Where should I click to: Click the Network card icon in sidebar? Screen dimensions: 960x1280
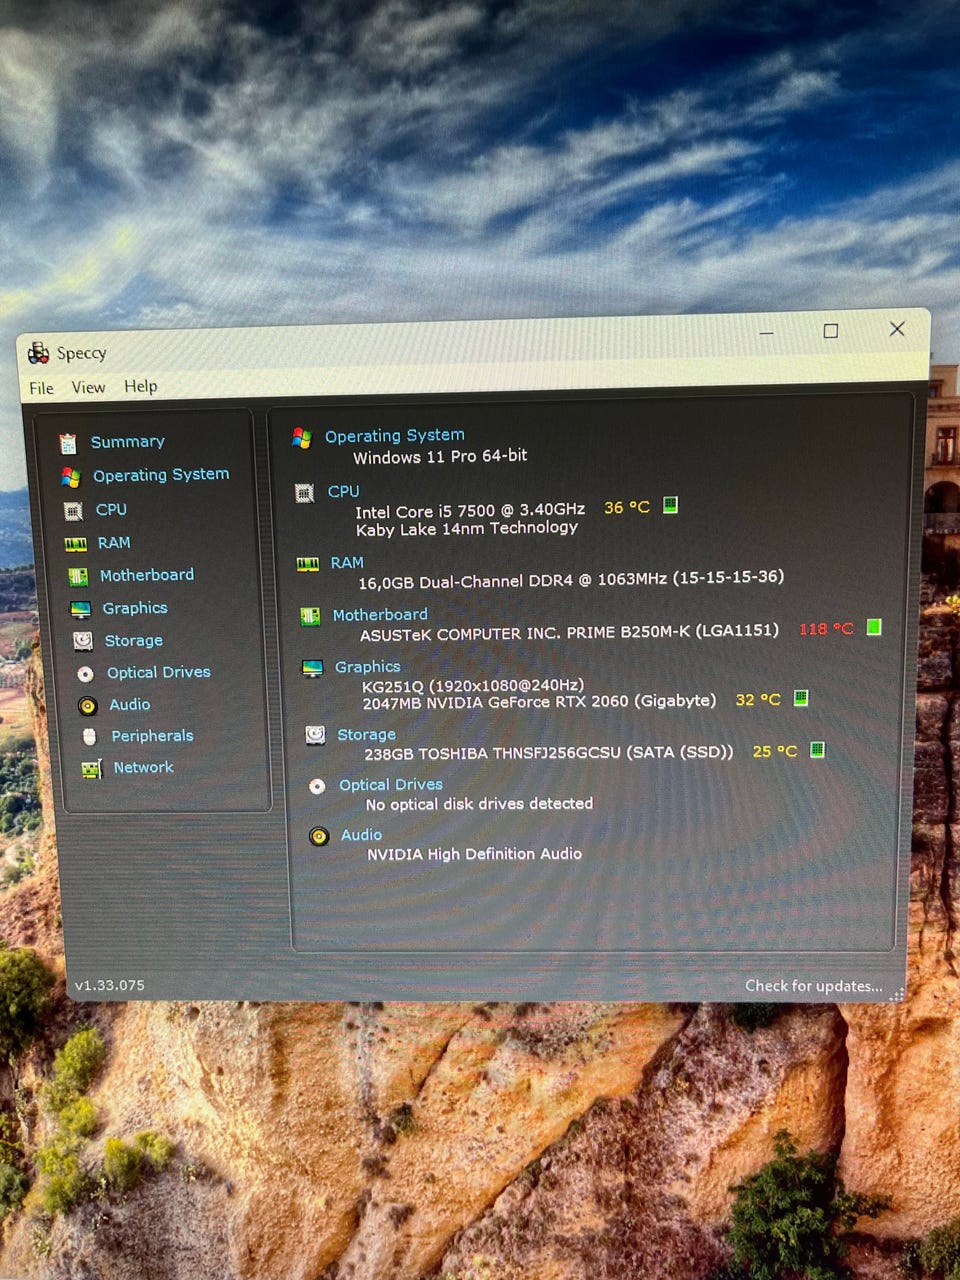click(92, 769)
